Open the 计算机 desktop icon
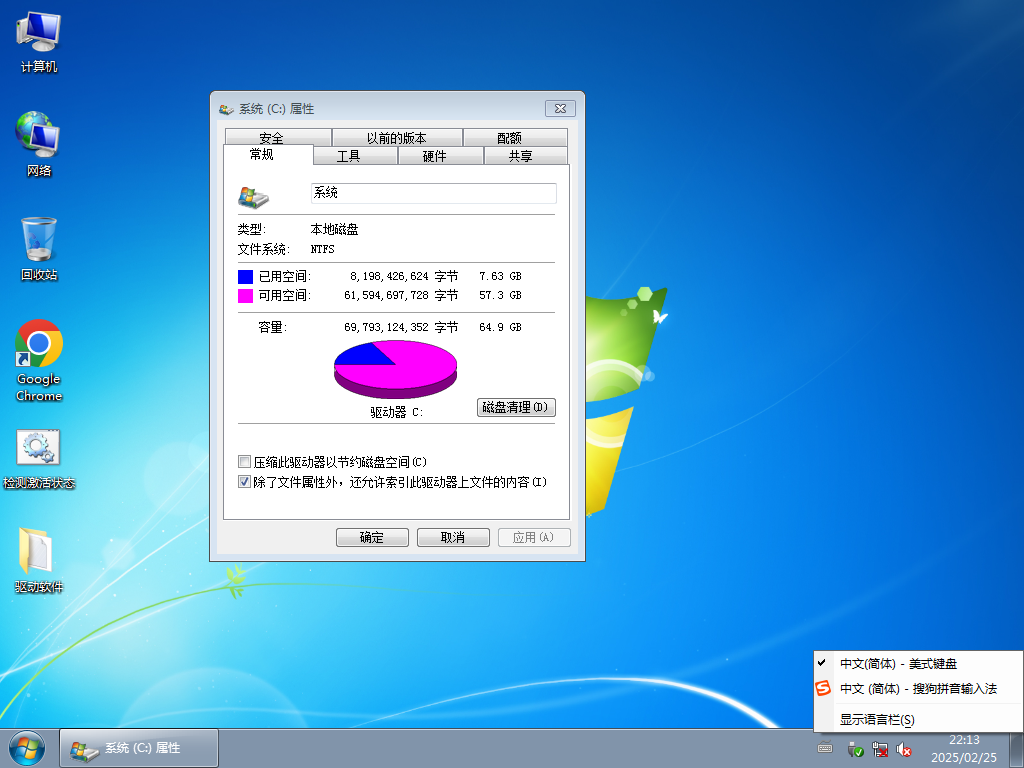This screenshot has height=768, width=1024. pyautogui.click(x=39, y=42)
